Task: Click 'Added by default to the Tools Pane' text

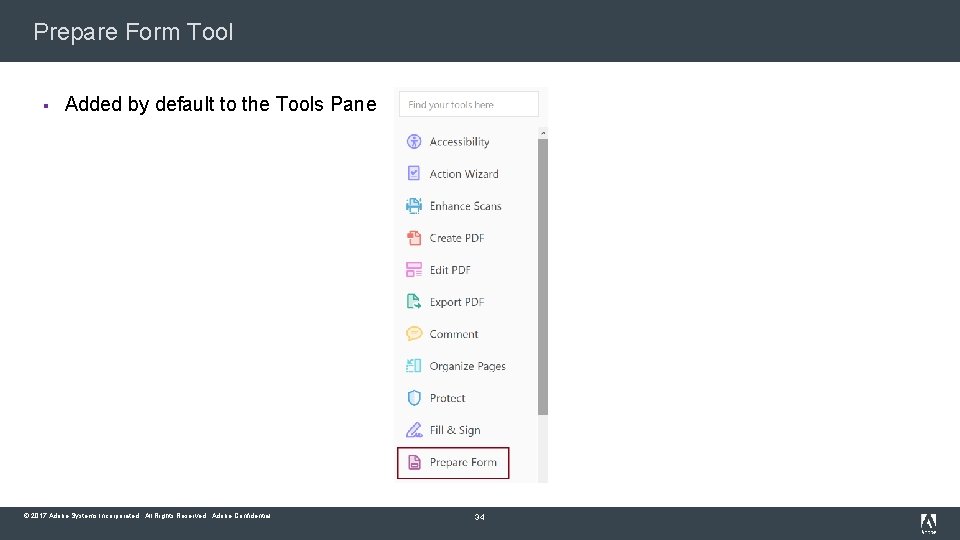Action: pyautogui.click(x=220, y=104)
